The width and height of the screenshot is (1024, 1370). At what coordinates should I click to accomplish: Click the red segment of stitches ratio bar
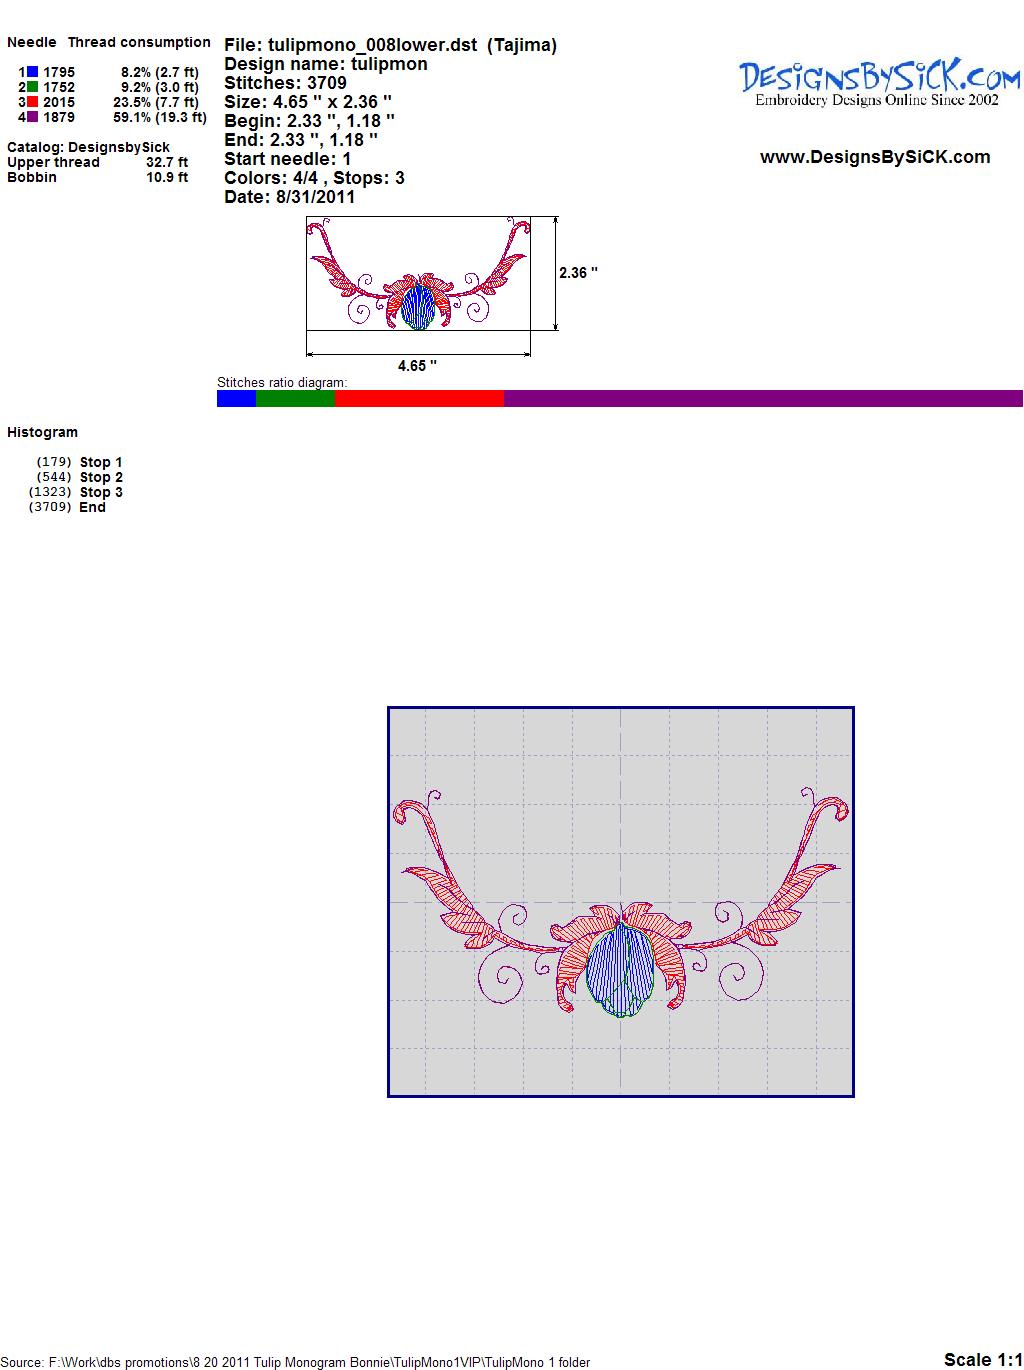click(418, 399)
